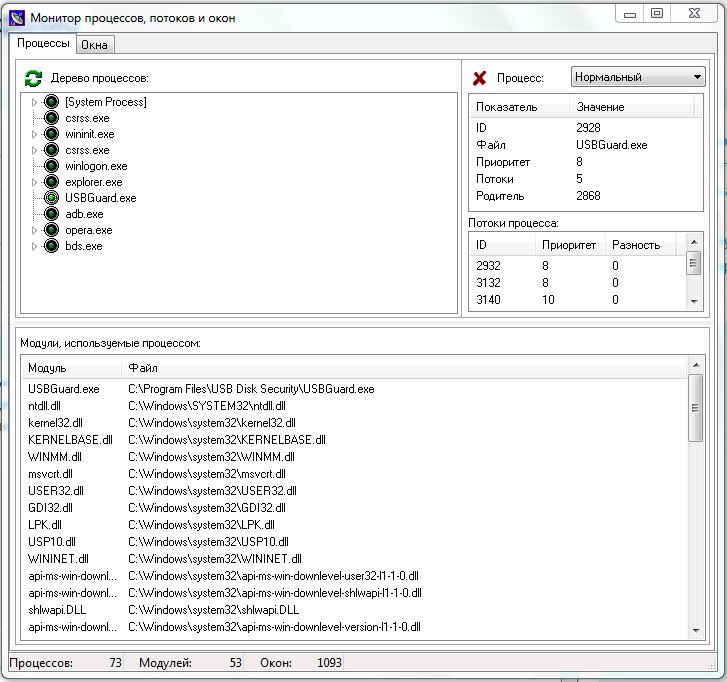Open the process priority dropdown 'Нормальный'

[638, 77]
